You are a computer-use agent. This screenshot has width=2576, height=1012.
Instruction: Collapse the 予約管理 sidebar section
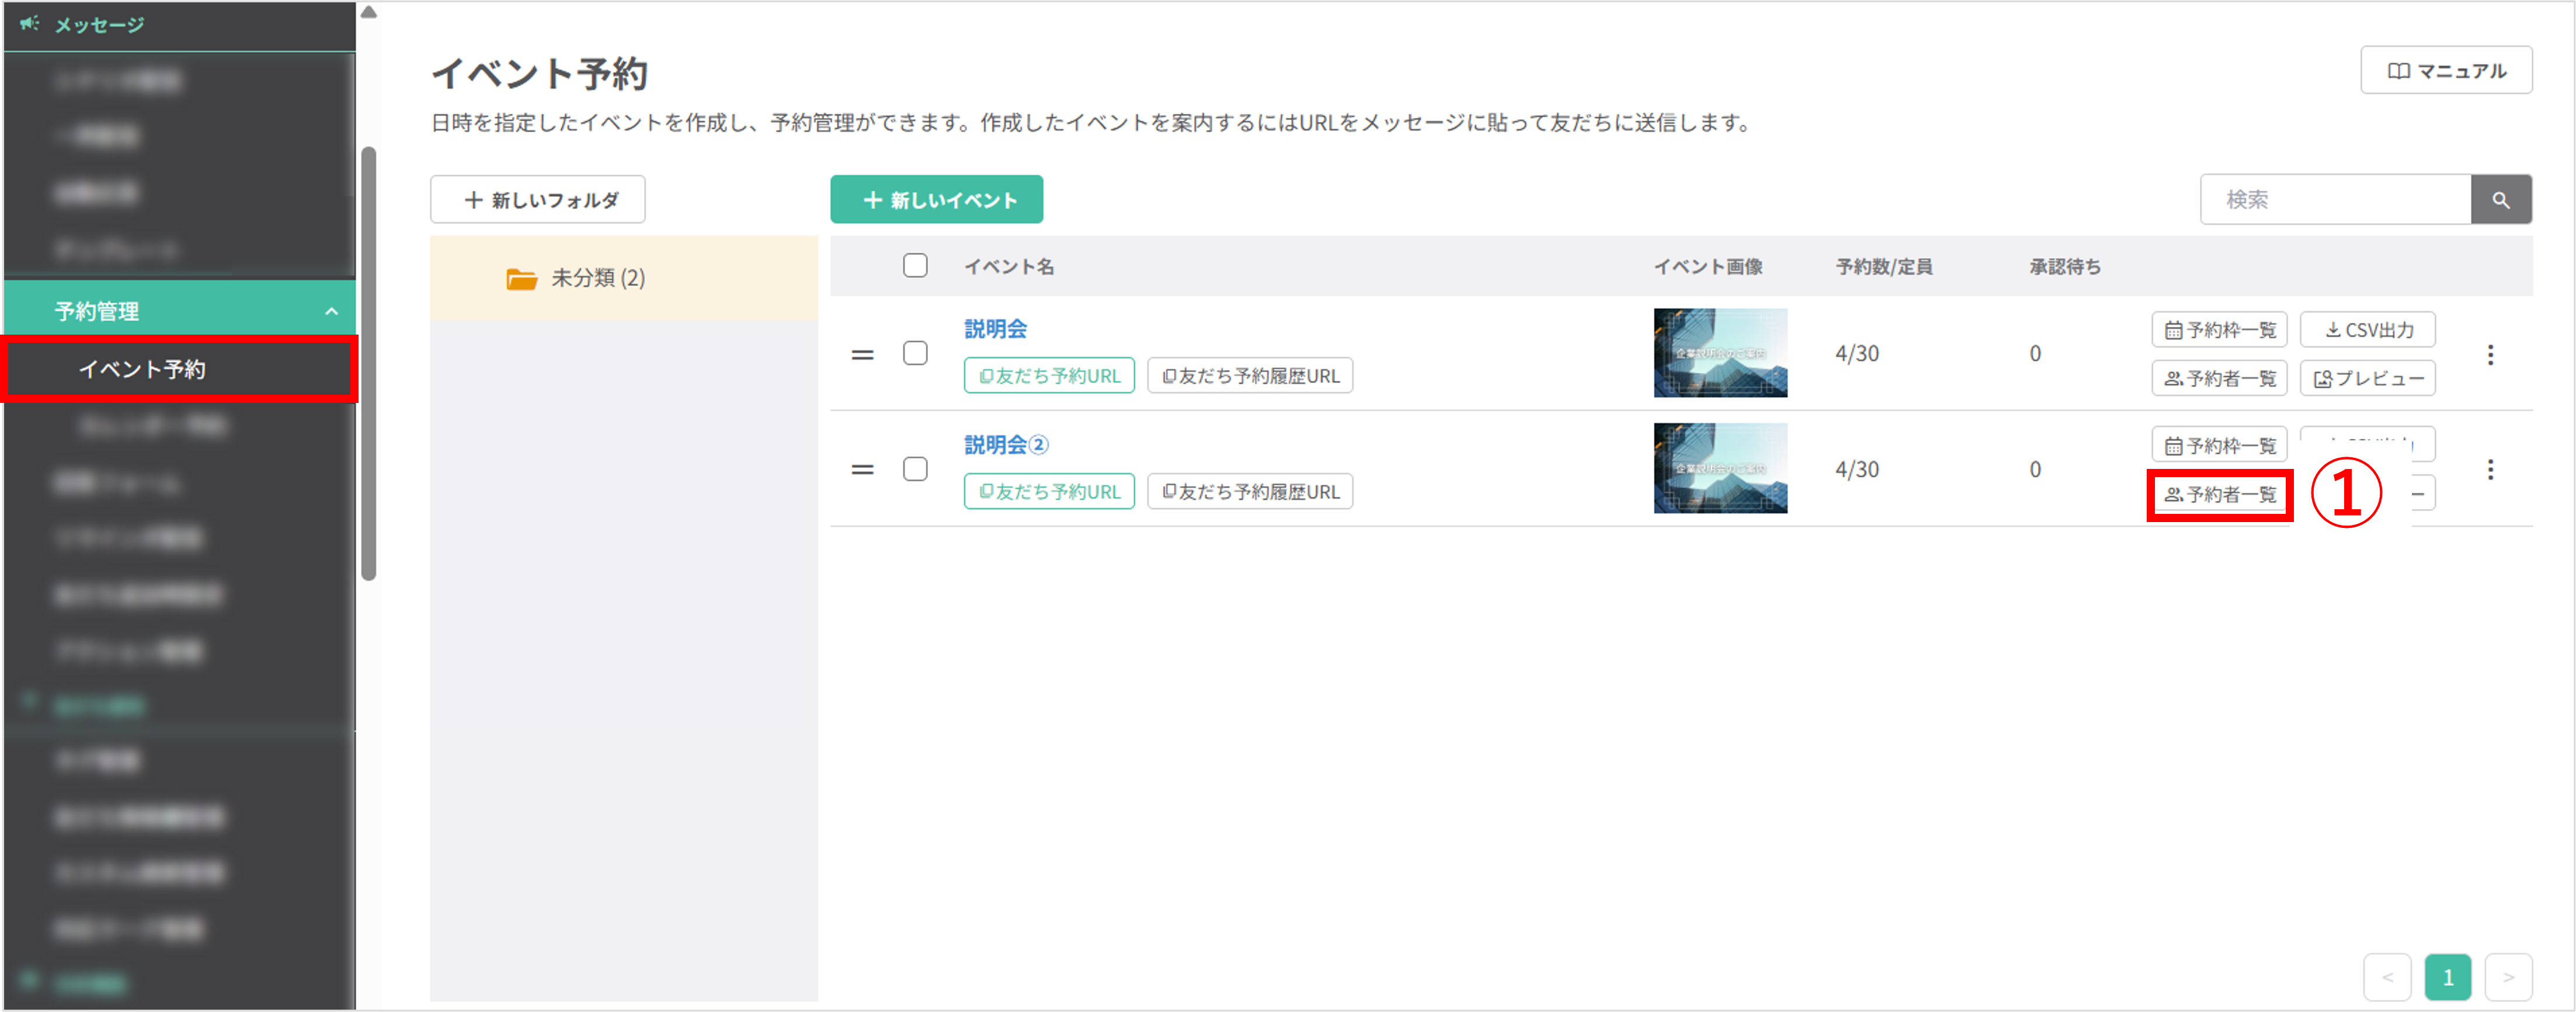click(180, 311)
